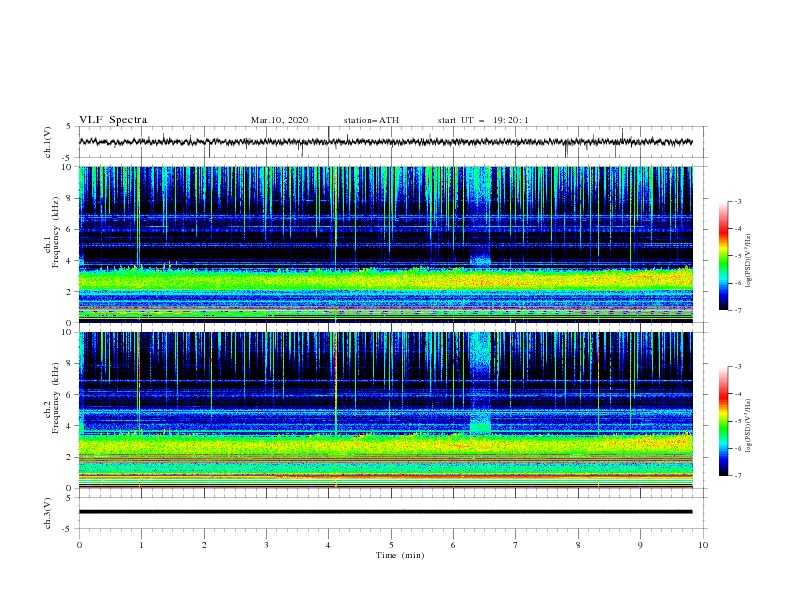Viewport: 792px width, 612px height.
Task: Click time axis tick label "9"
Action: 640,545
